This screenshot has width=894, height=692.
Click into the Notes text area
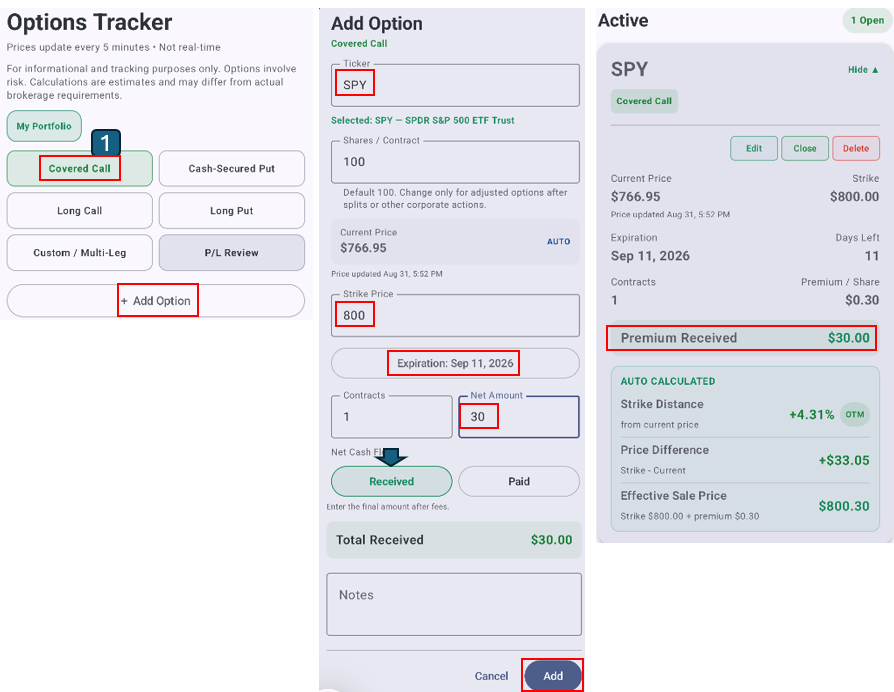(454, 604)
